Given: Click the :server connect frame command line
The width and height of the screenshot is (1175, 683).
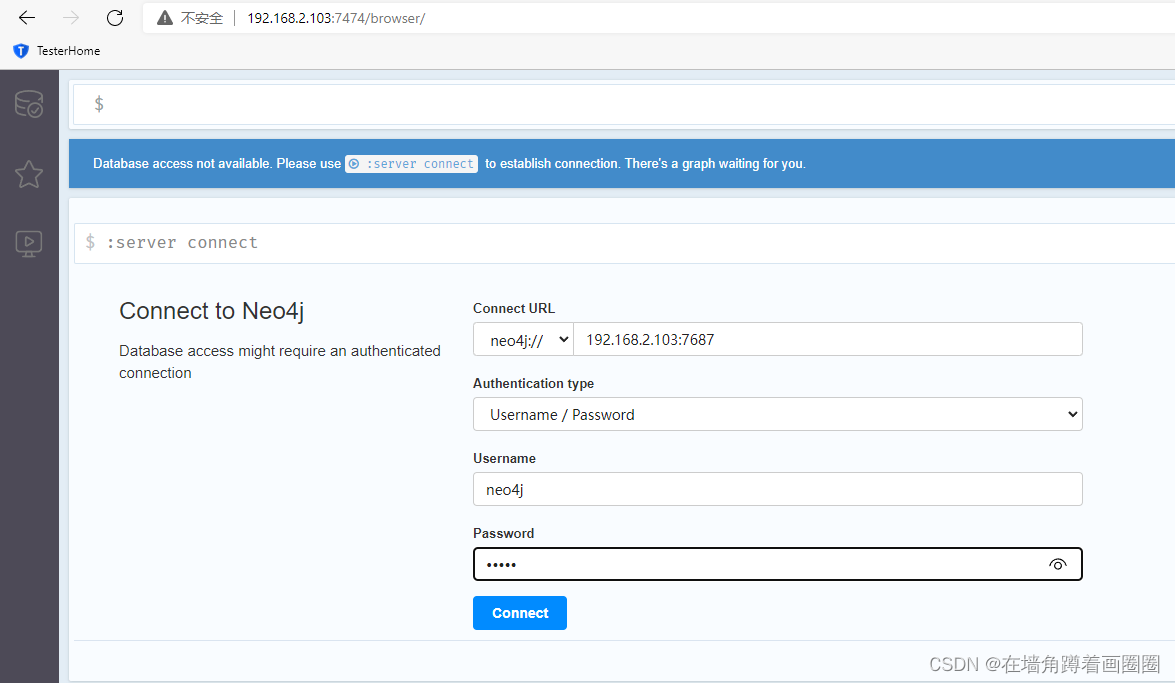Looking at the screenshot, I should (623, 243).
